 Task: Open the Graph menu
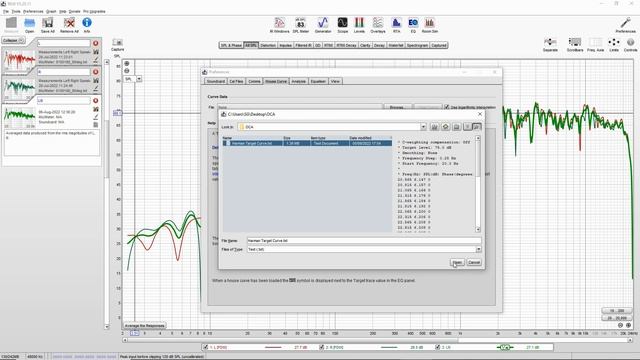coord(51,11)
